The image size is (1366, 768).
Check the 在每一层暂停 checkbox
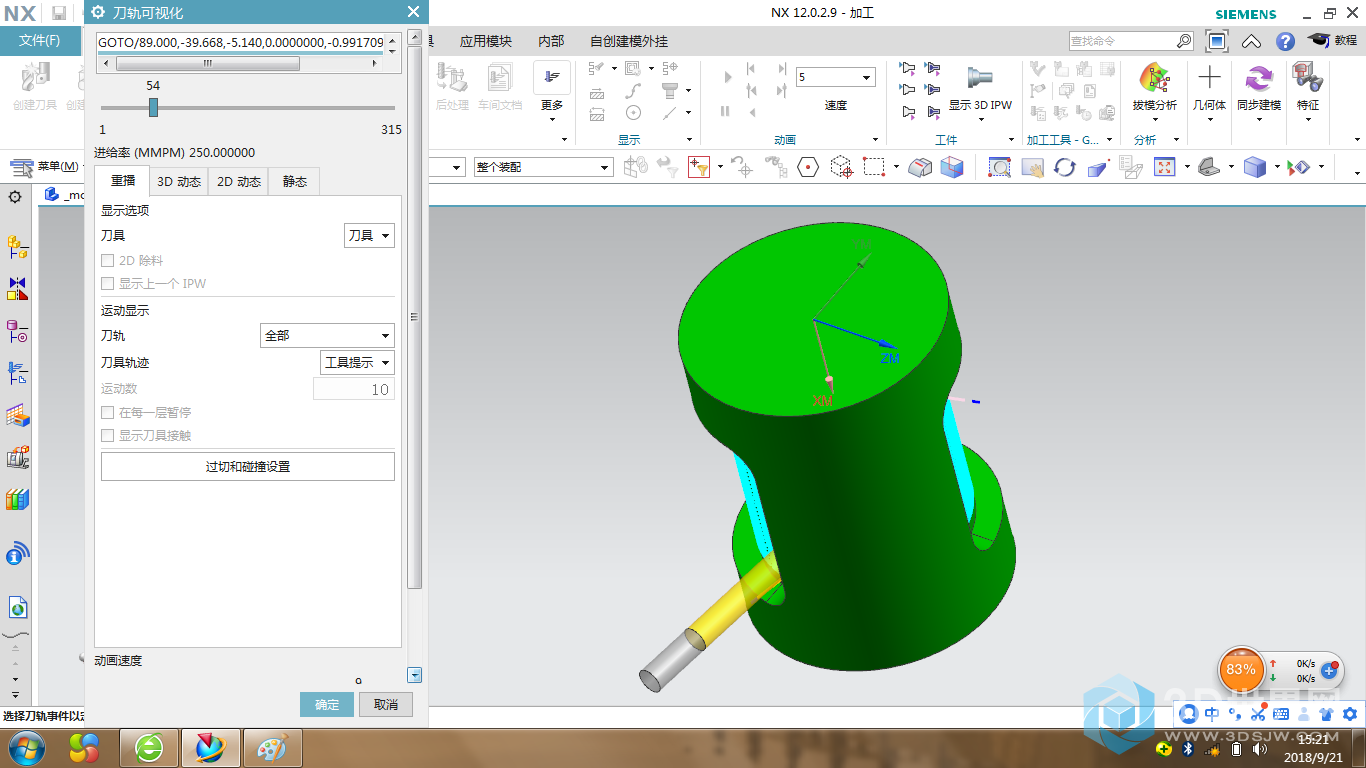pyautogui.click(x=108, y=412)
